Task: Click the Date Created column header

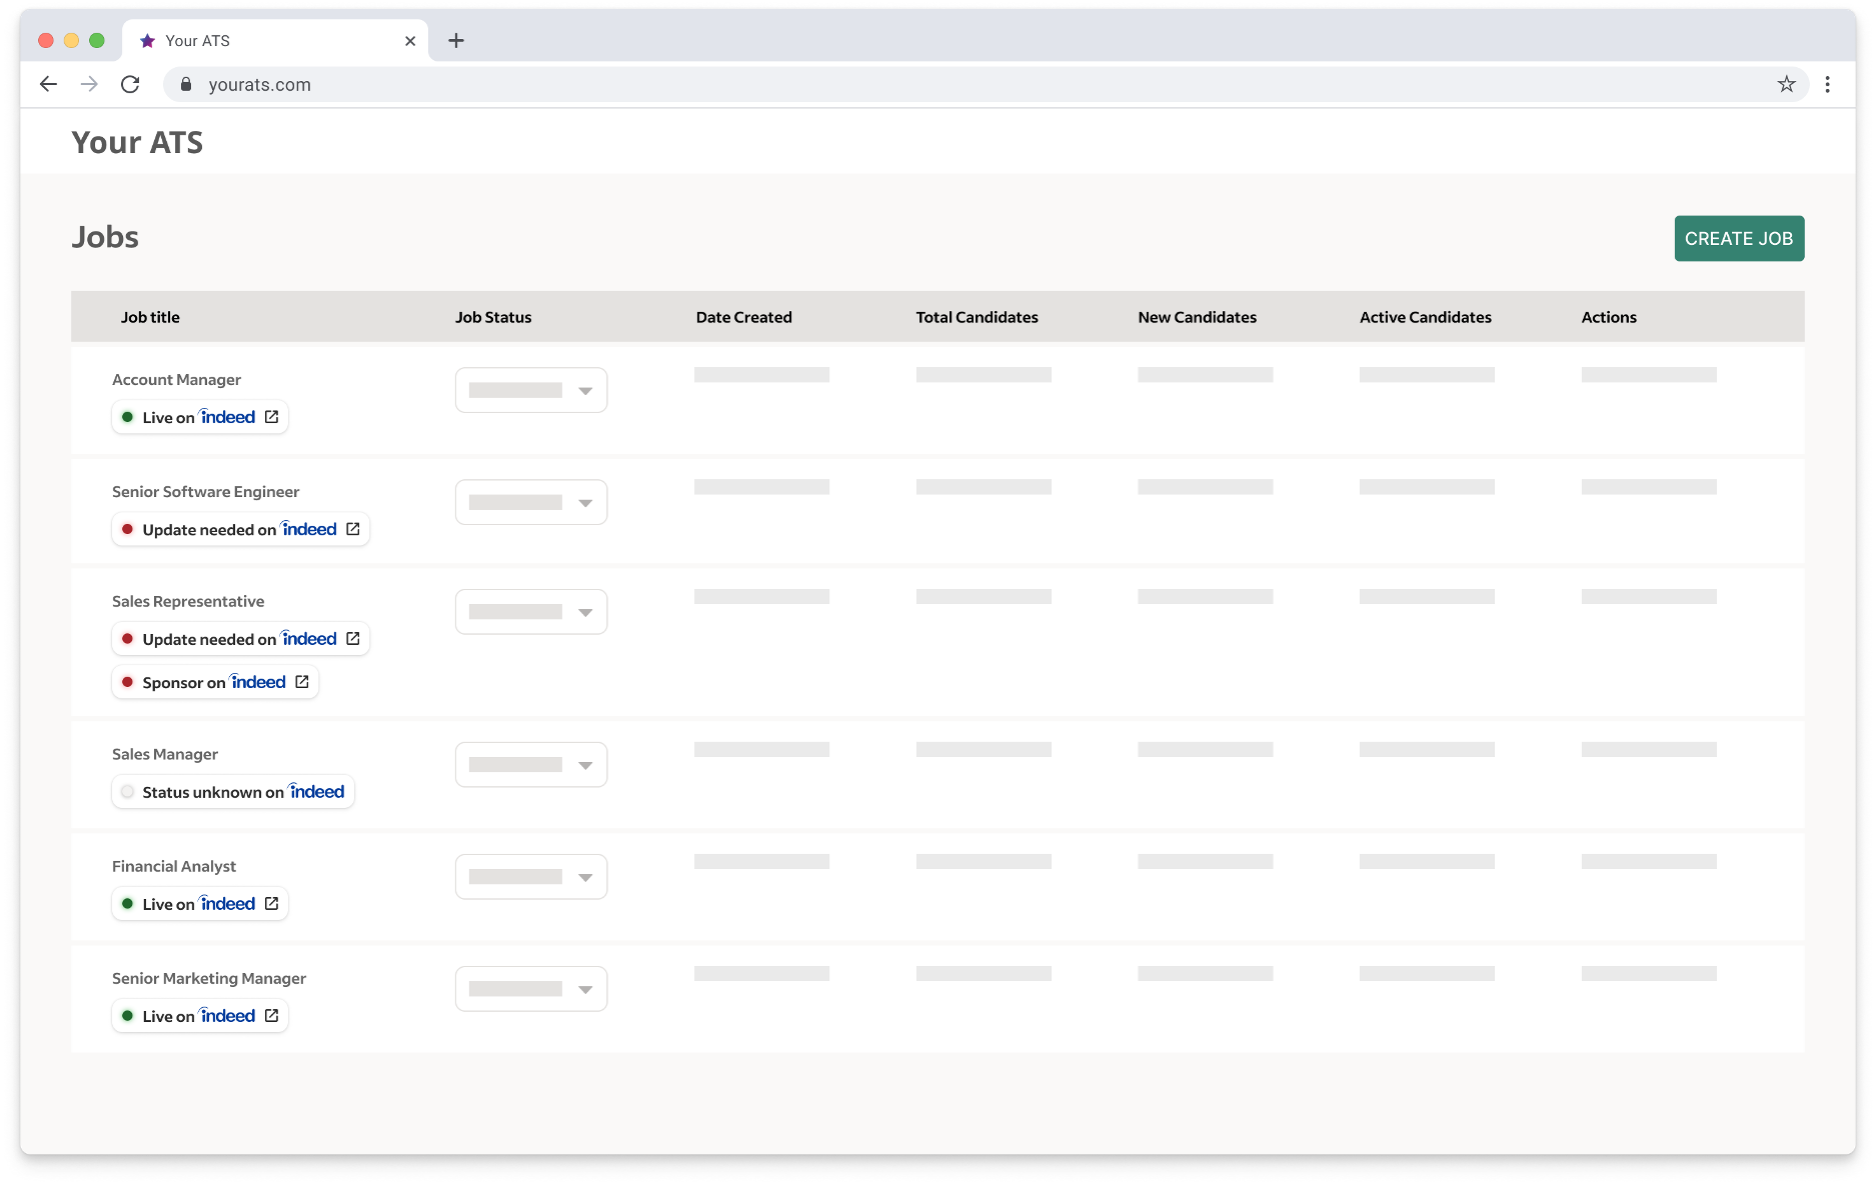Action: 744,317
